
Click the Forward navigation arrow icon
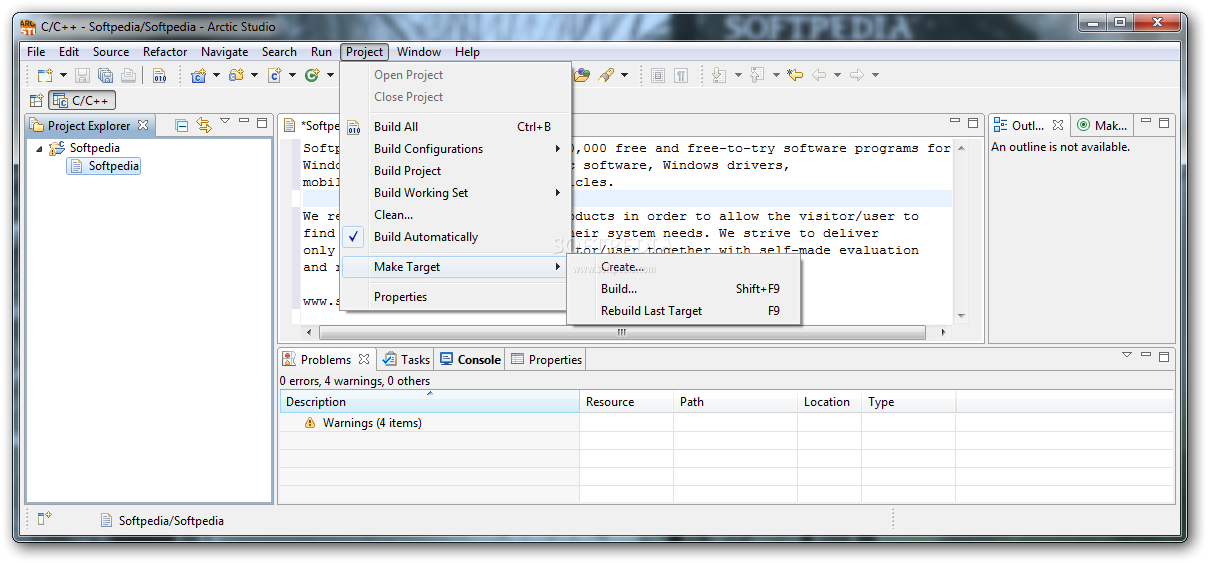[856, 75]
